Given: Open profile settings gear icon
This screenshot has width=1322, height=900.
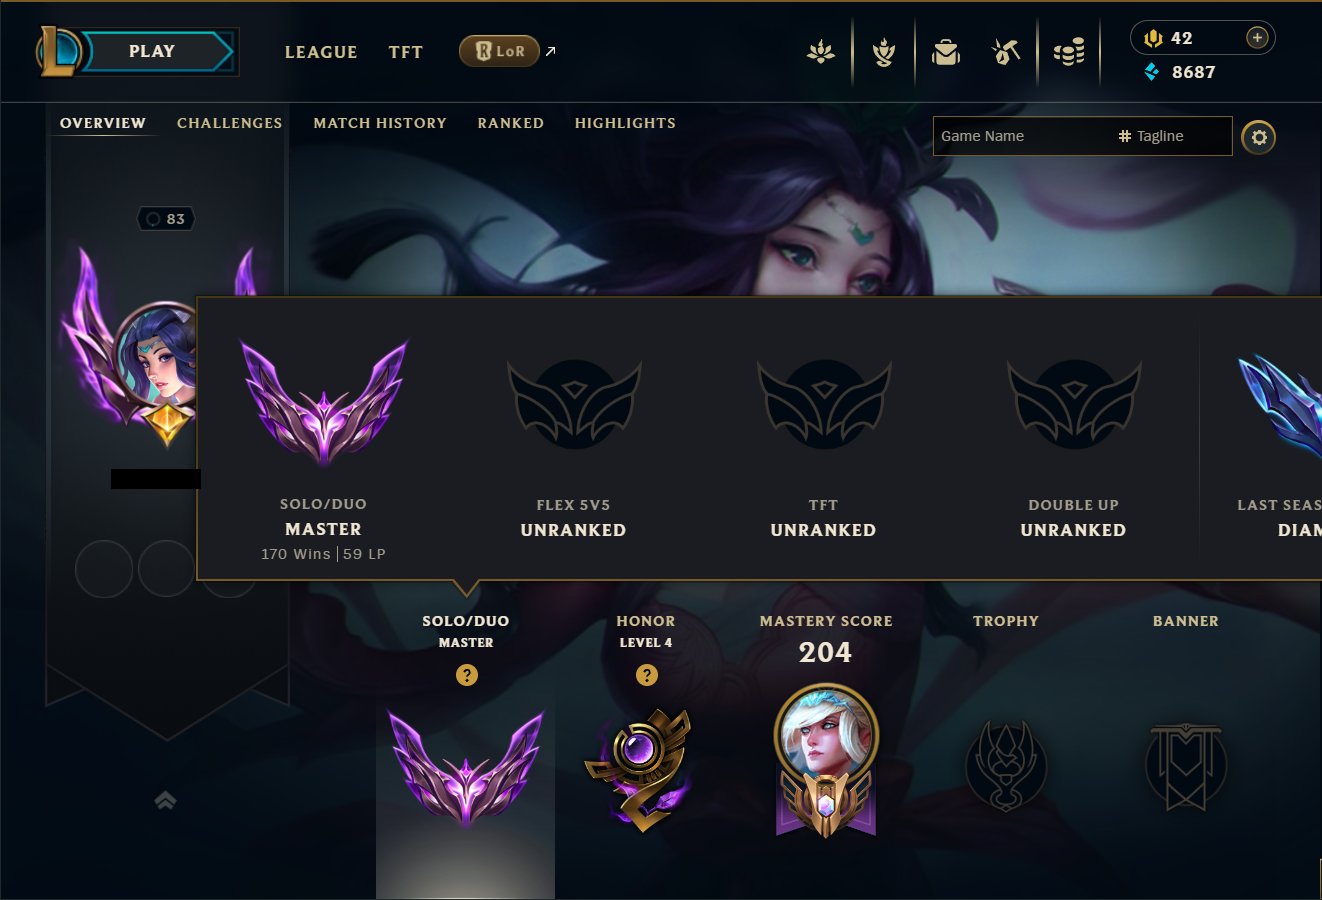Looking at the screenshot, I should point(1259,137).
